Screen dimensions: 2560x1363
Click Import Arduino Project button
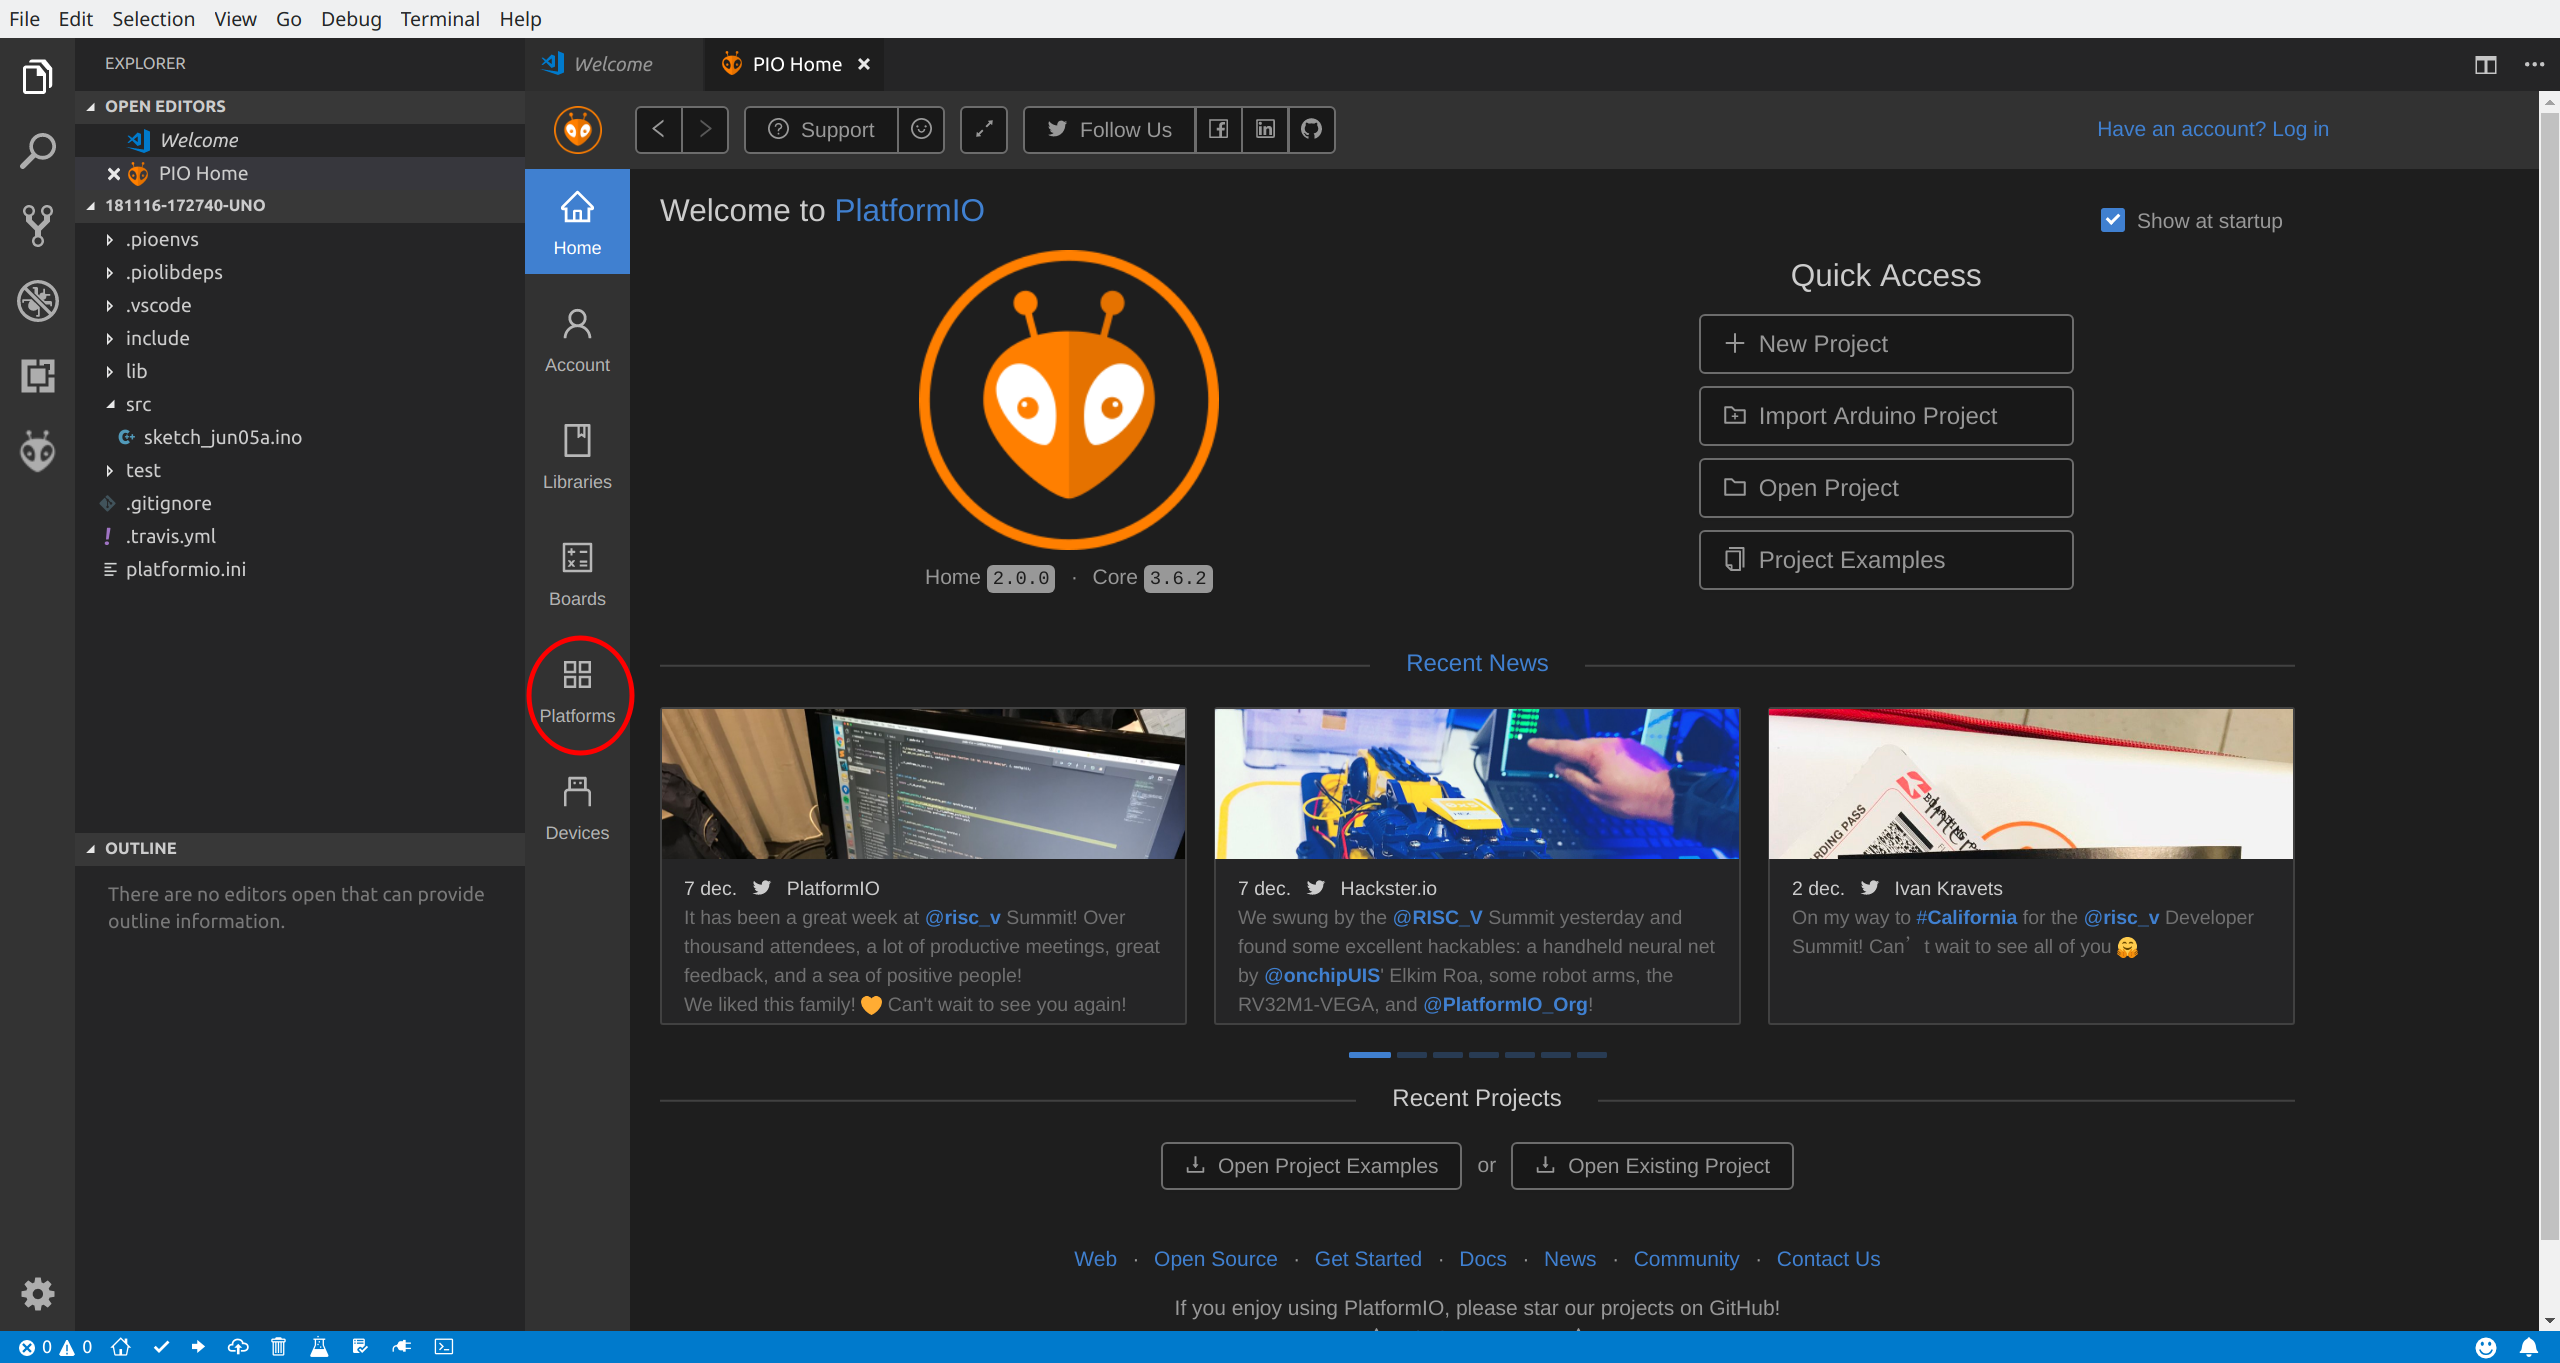[x=1885, y=416]
